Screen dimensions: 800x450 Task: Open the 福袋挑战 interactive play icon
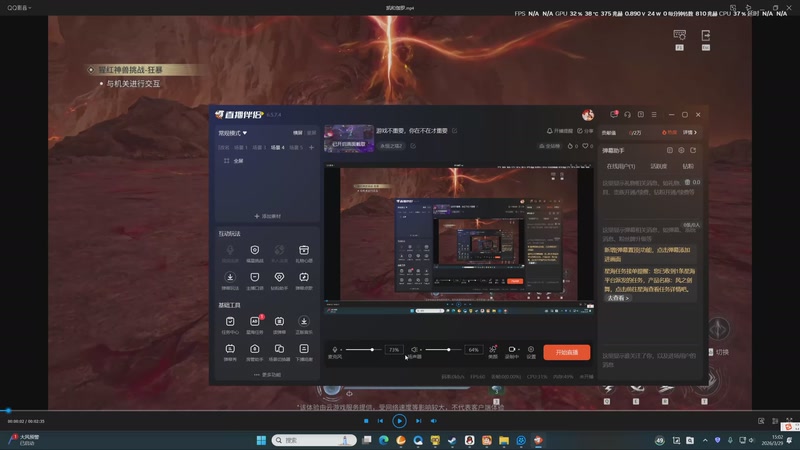(x=255, y=251)
